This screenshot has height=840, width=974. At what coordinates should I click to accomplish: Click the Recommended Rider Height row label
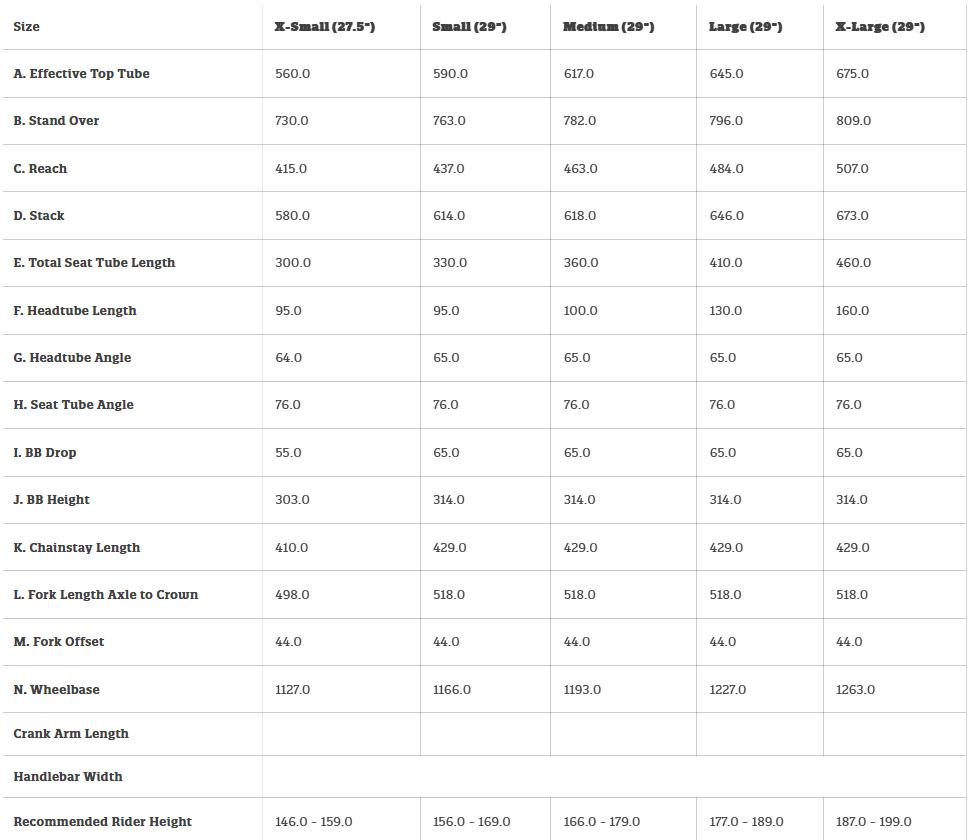(x=103, y=822)
